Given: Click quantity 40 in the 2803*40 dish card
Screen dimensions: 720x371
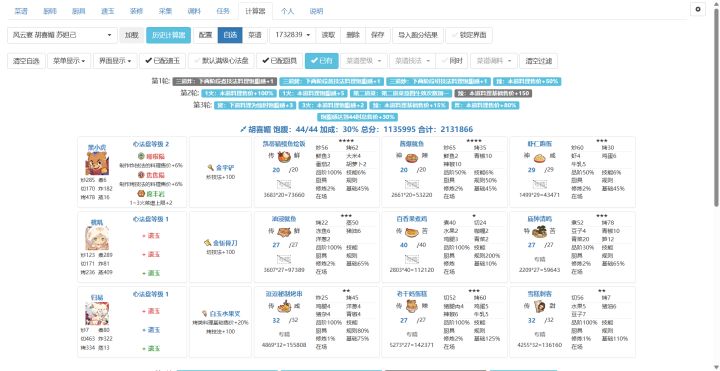Looking at the screenshot, I should [x=404, y=245].
